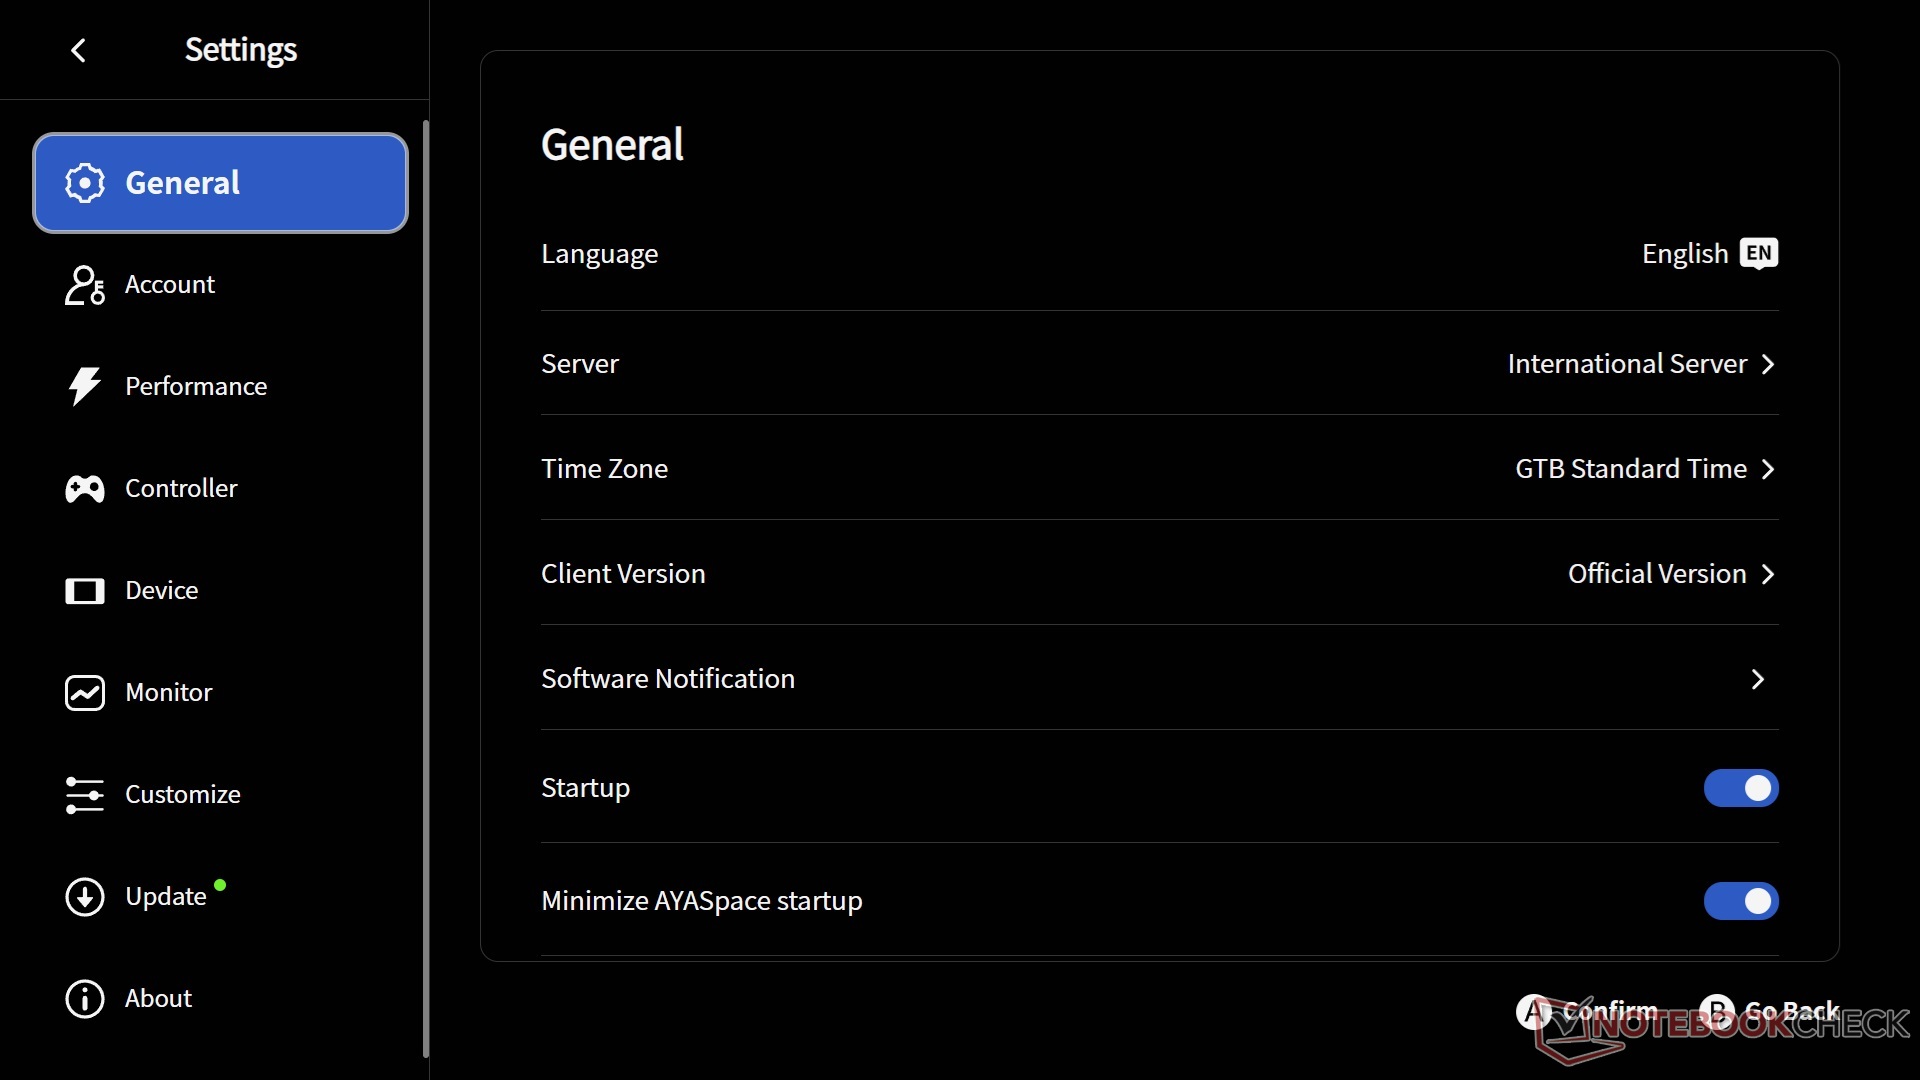Open the Monitor chart icon
Screen dimensions: 1920x1080
point(85,693)
